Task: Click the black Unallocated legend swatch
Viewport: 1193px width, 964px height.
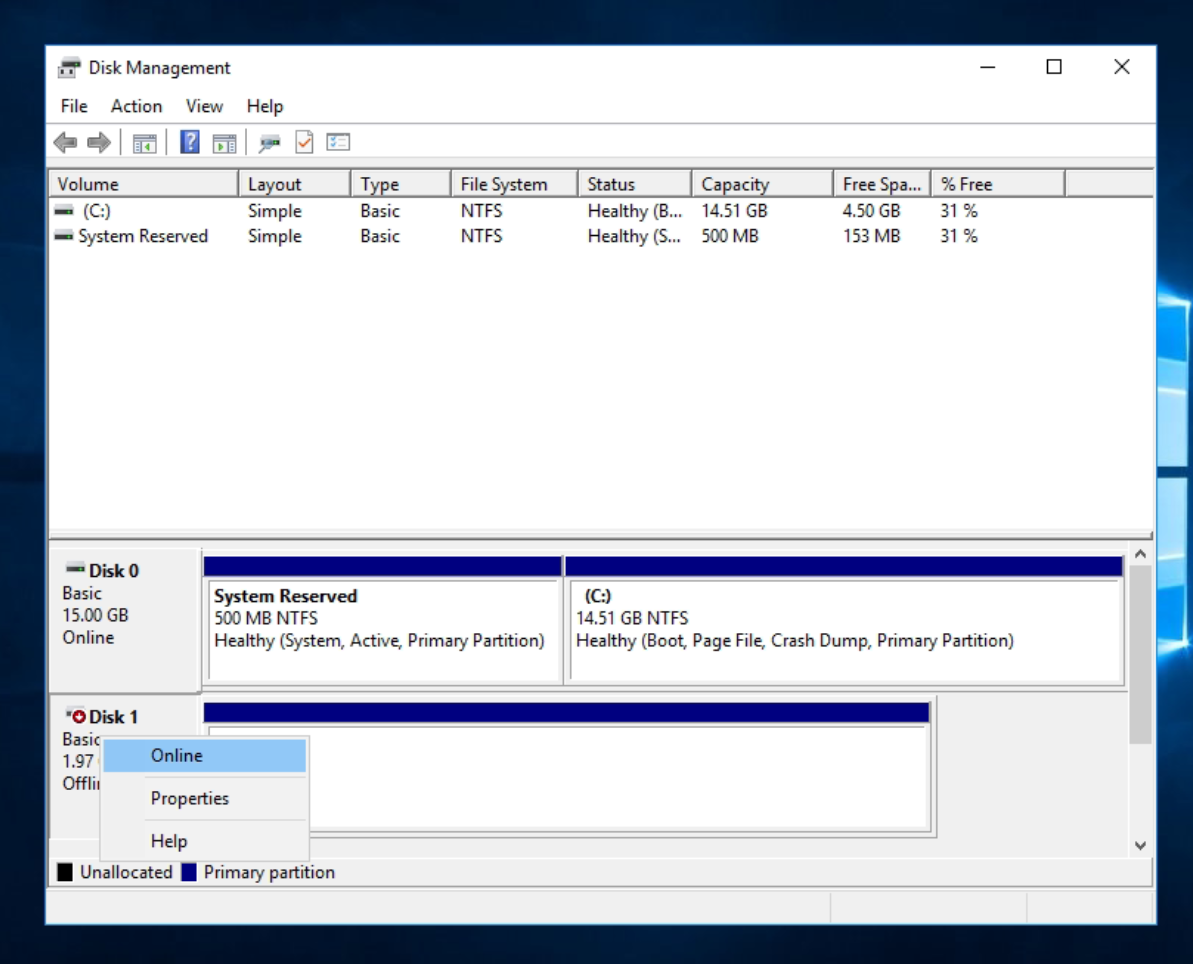Action: click(x=65, y=872)
